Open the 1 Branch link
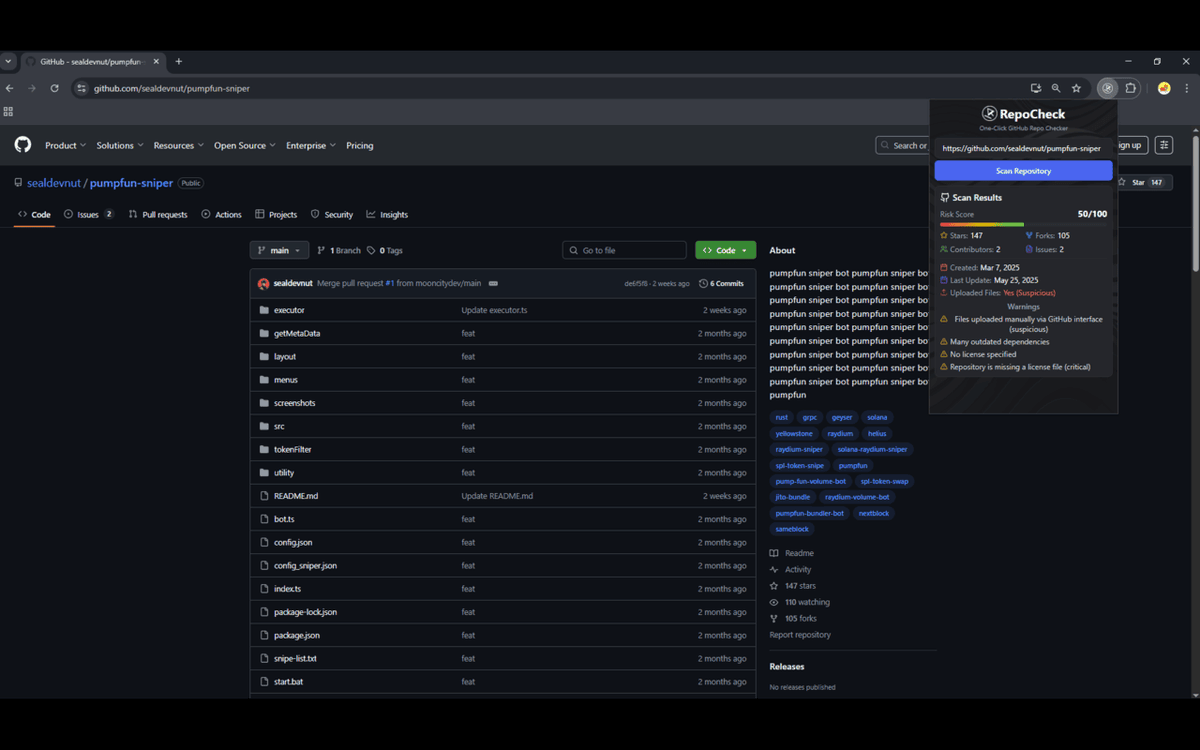This screenshot has height=750, width=1200. [x=339, y=250]
